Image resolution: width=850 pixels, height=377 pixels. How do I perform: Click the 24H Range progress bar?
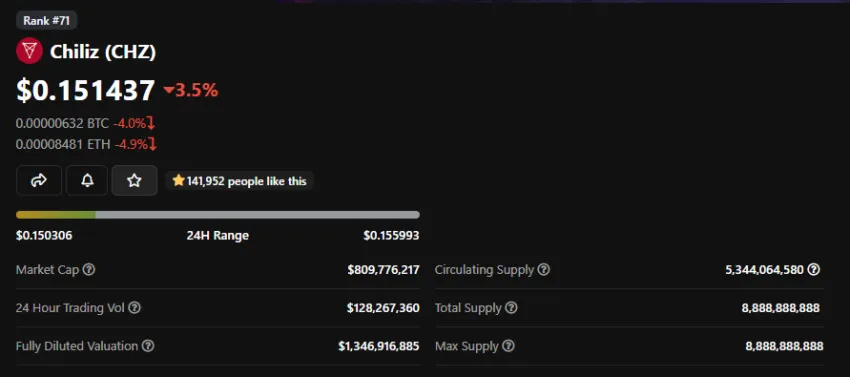point(217,215)
